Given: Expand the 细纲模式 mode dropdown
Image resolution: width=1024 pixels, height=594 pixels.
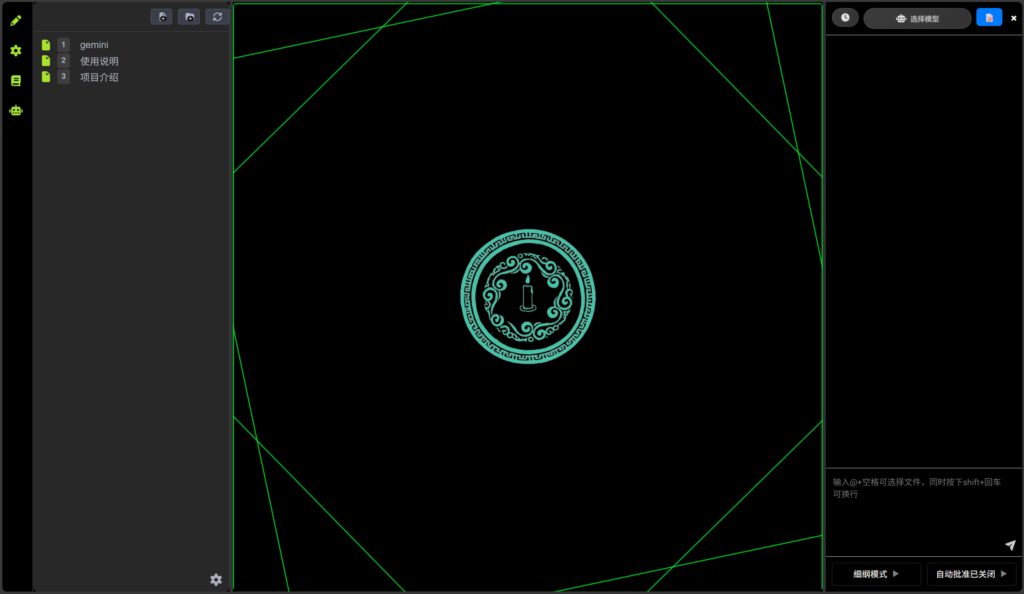Looking at the screenshot, I should (x=876, y=574).
